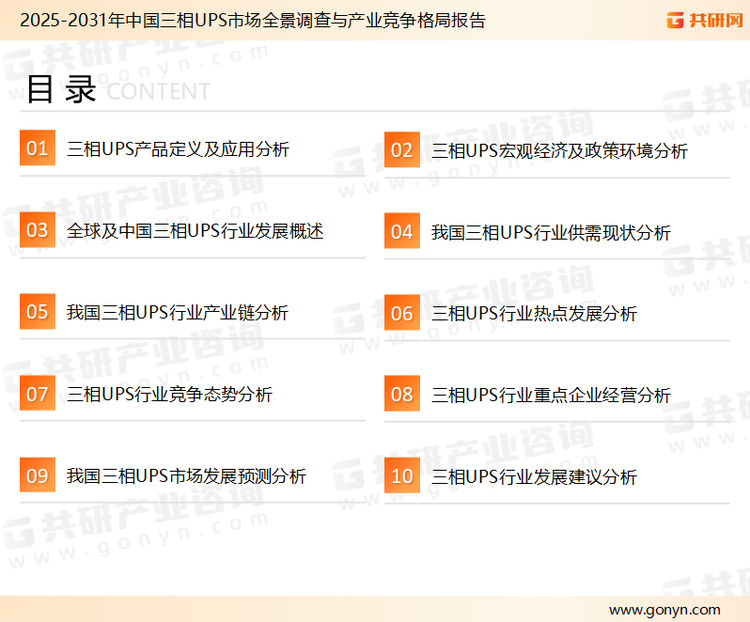Open 三相UPS产品定义及应用分析 chapter
Image resolution: width=750 pixels, height=622 pixels.
[x=178, y=150]
